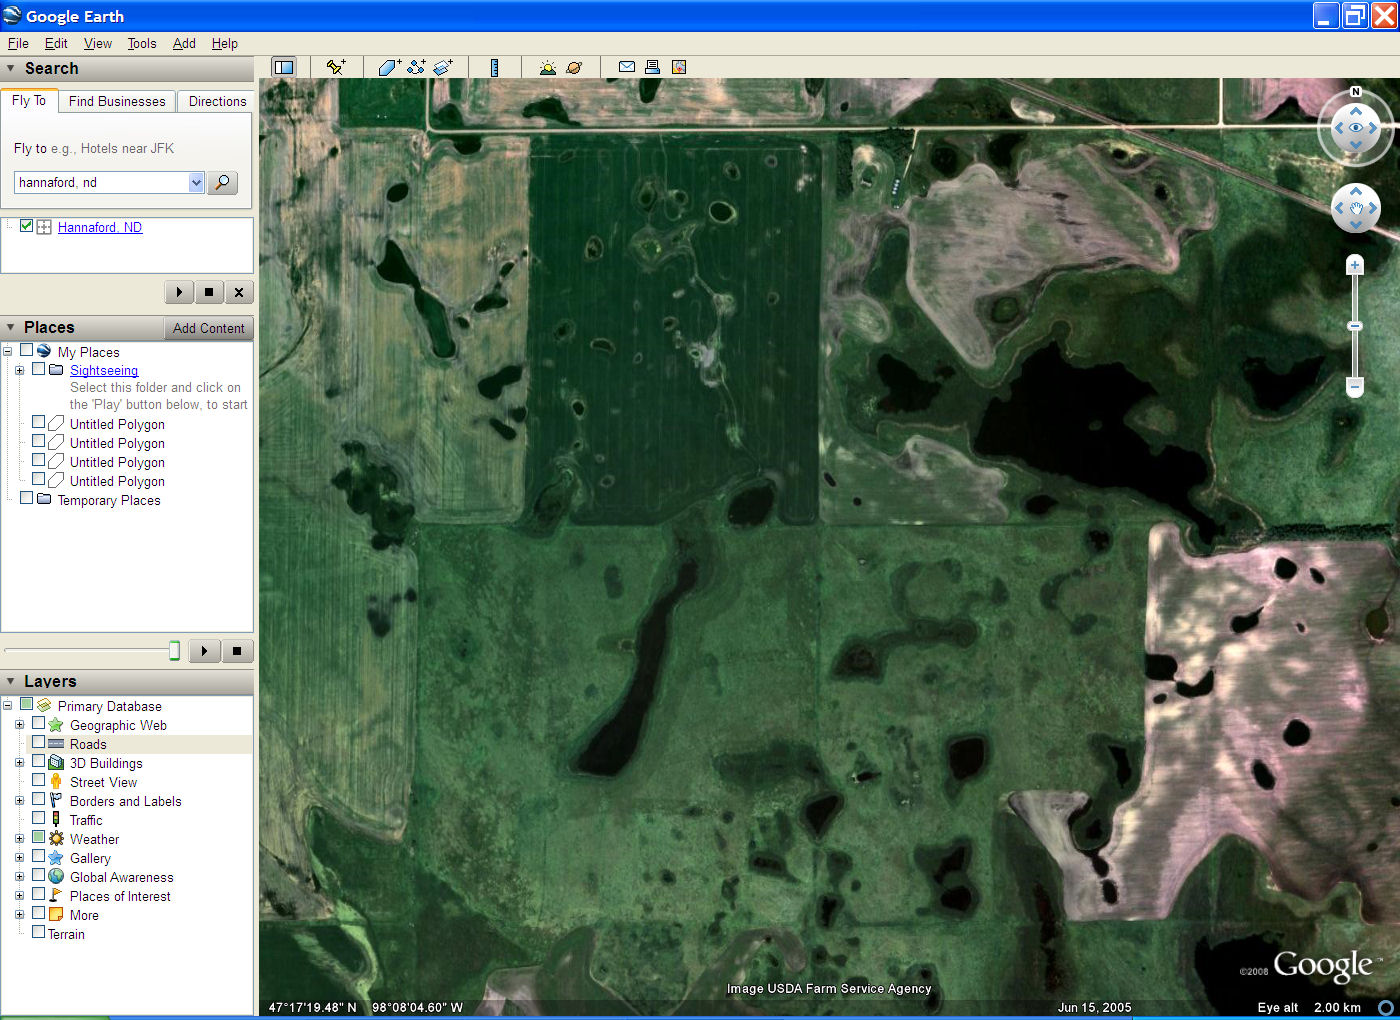
Task: Open the Ruler tool
Action: [494, 67]
